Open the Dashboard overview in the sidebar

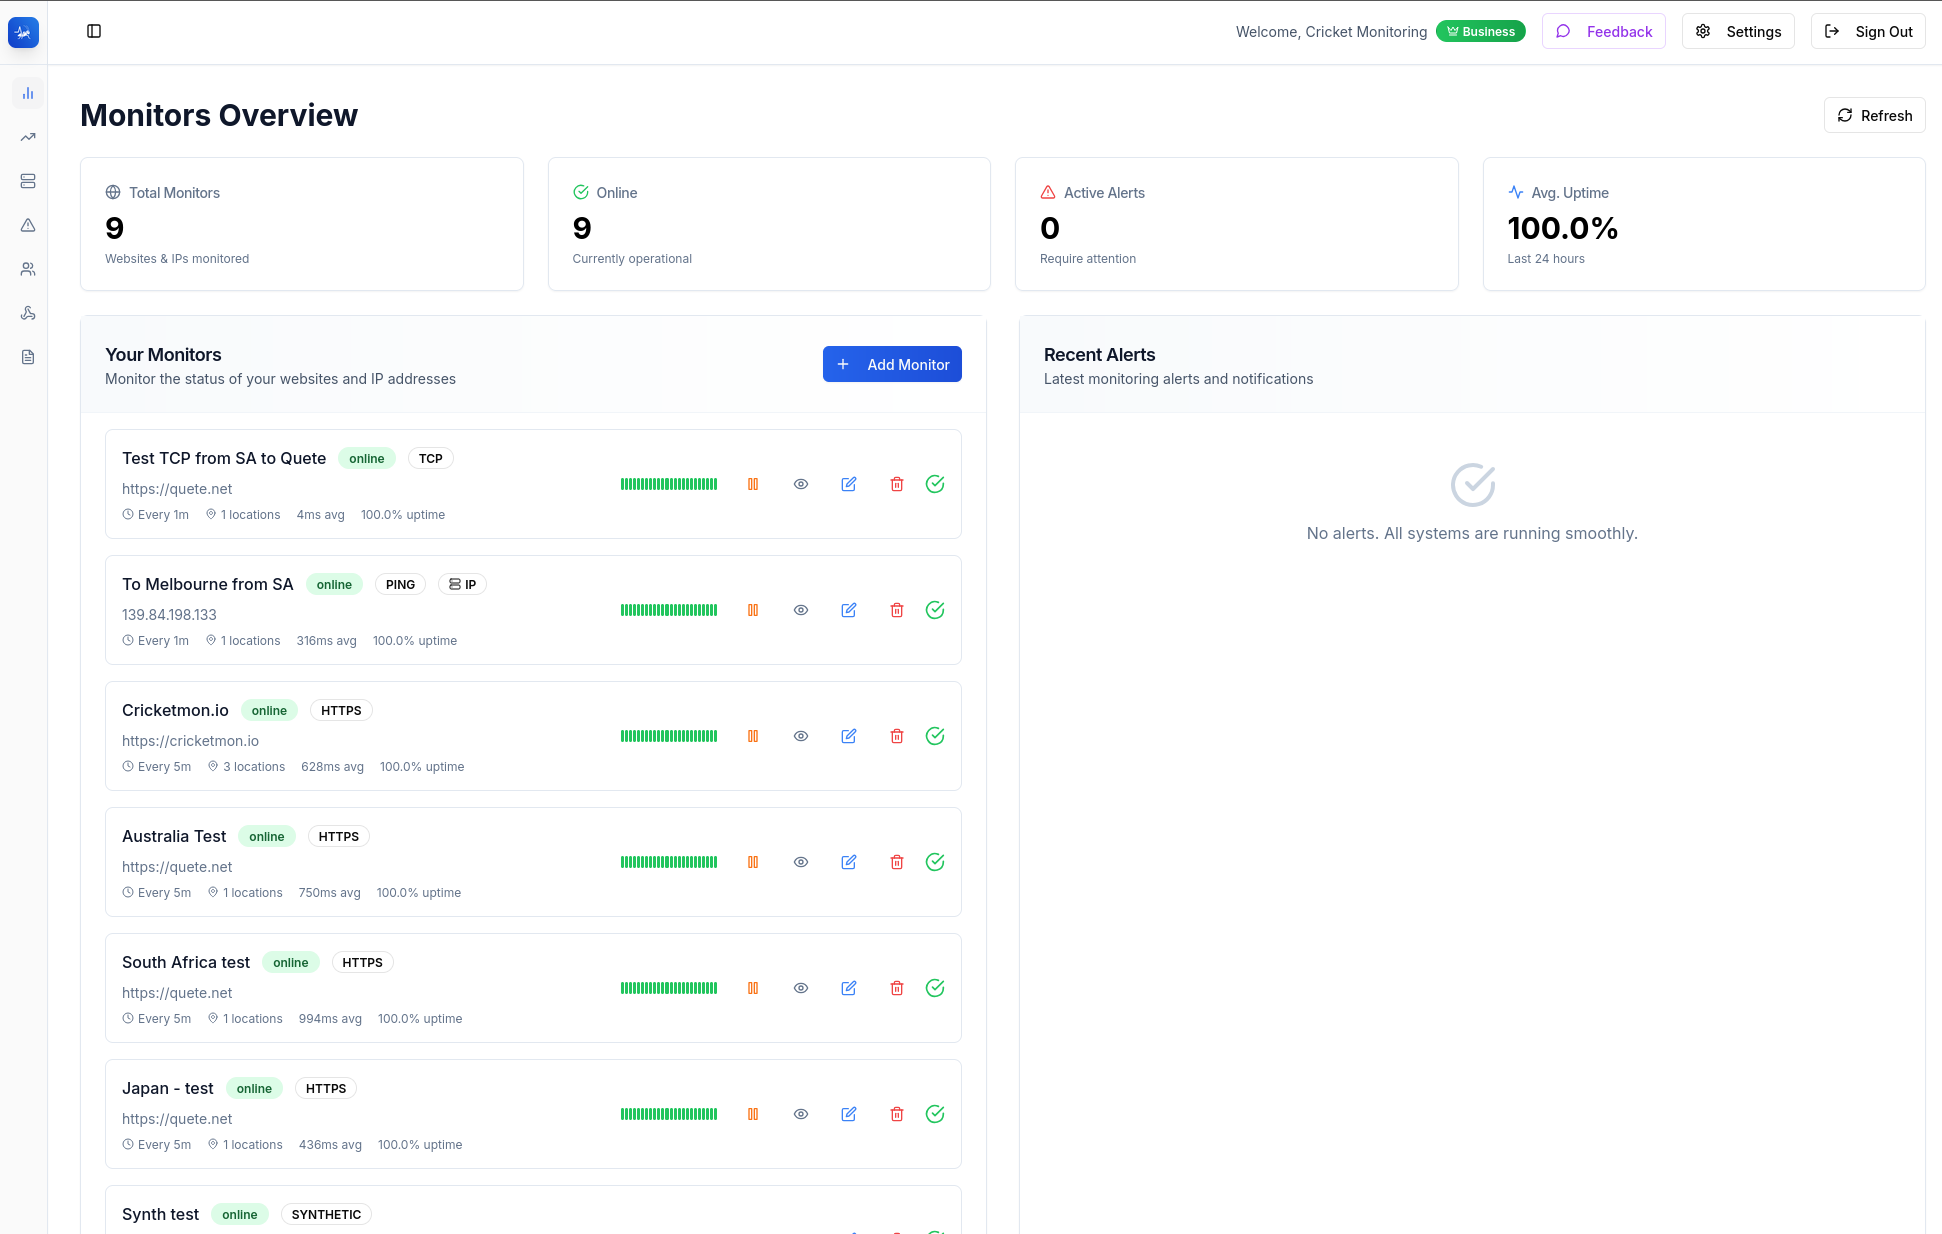click(27, 92)
